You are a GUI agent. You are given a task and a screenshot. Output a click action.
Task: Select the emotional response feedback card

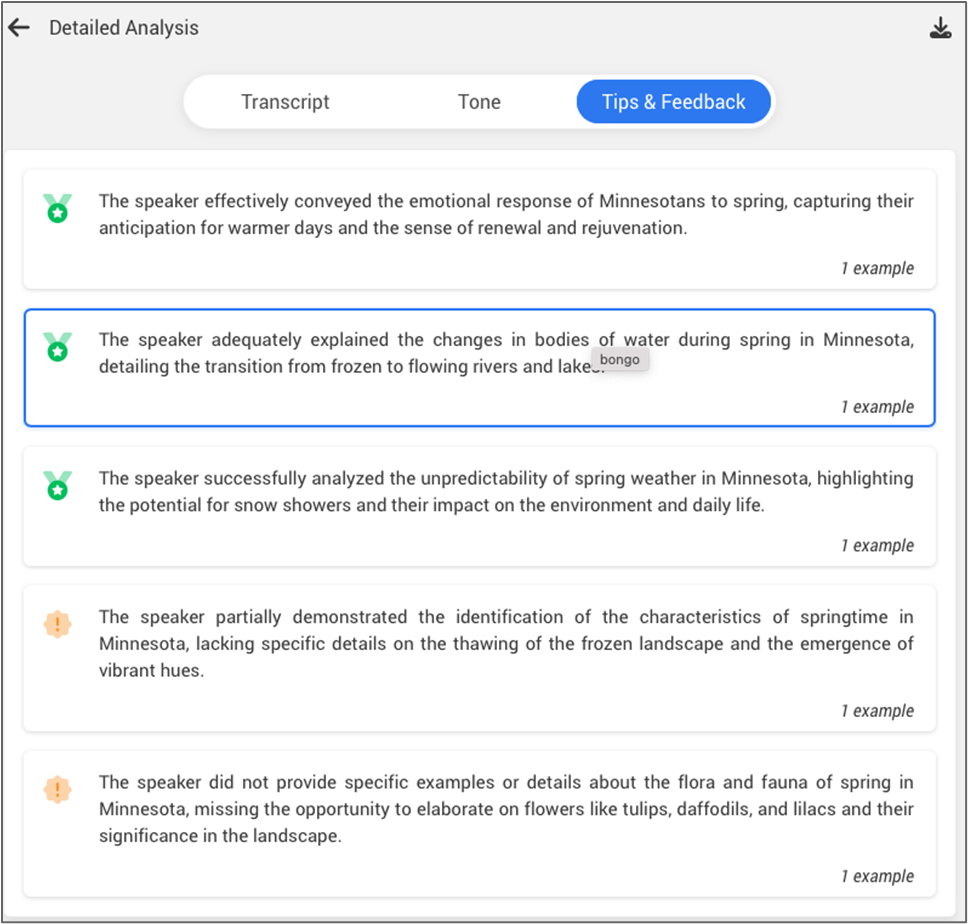480,229
